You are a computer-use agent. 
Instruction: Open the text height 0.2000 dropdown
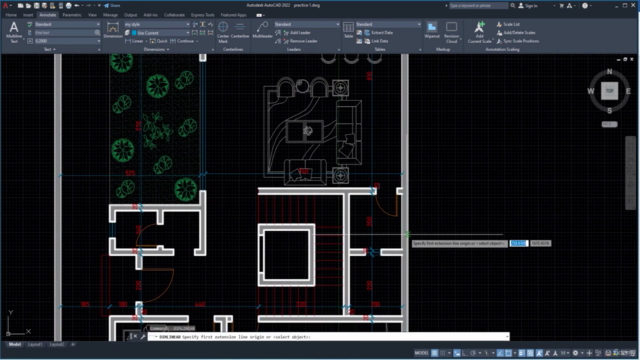(98, 41)
